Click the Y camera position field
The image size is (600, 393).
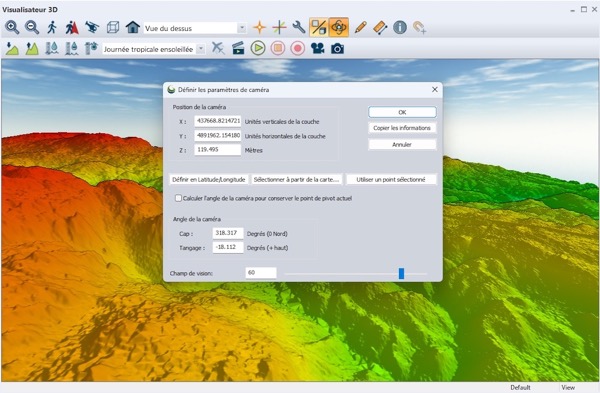click(x=218, y=135)
